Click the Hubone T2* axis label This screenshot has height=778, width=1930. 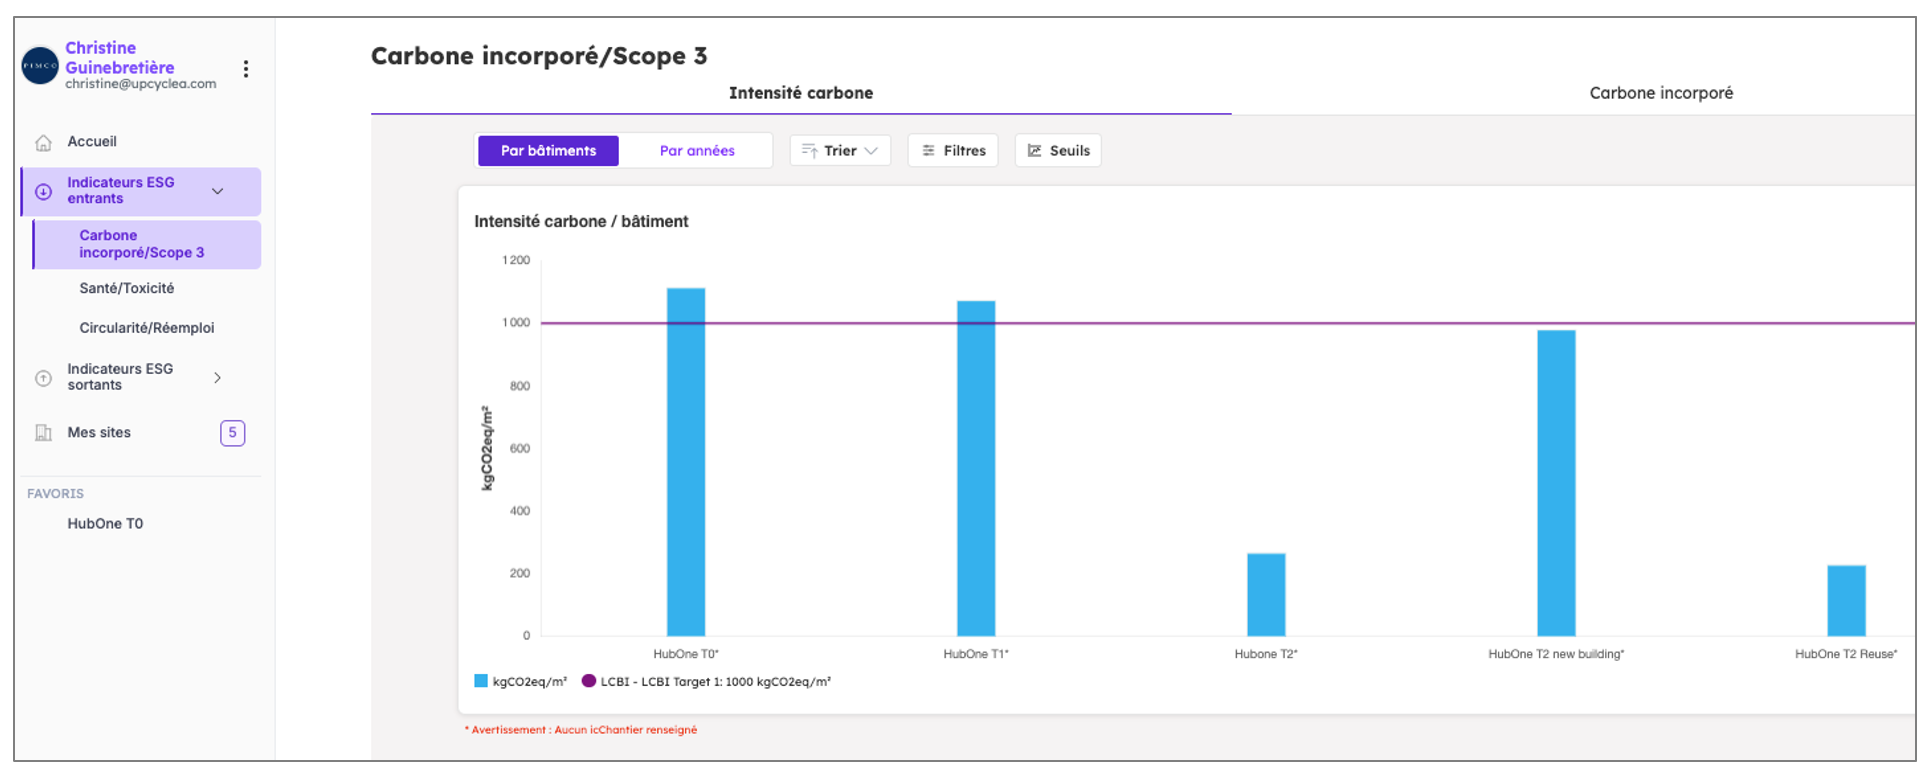[x=1266, y=654]
